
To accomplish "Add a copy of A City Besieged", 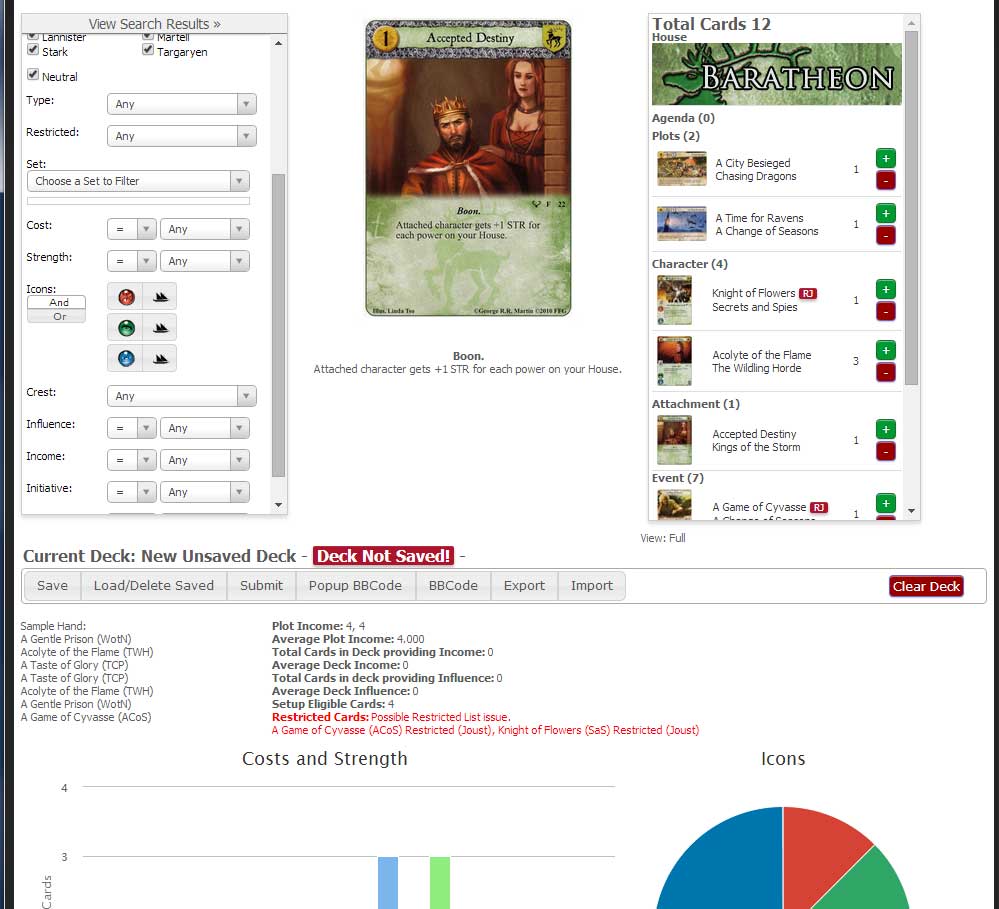I will [x=886, y=158].
